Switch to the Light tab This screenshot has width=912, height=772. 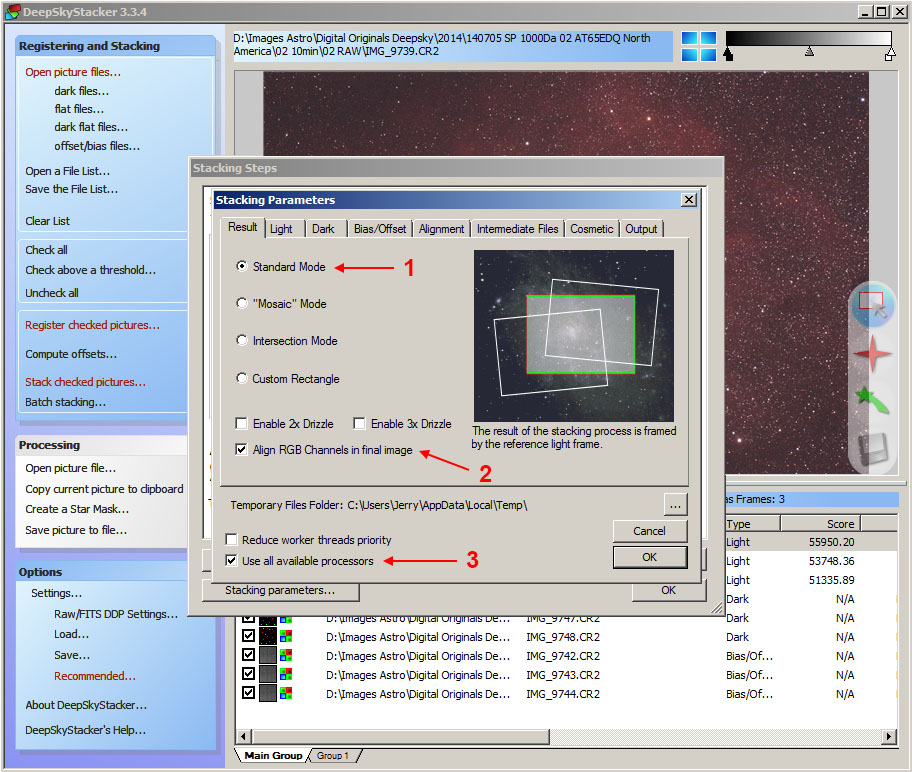pos(282,229)
